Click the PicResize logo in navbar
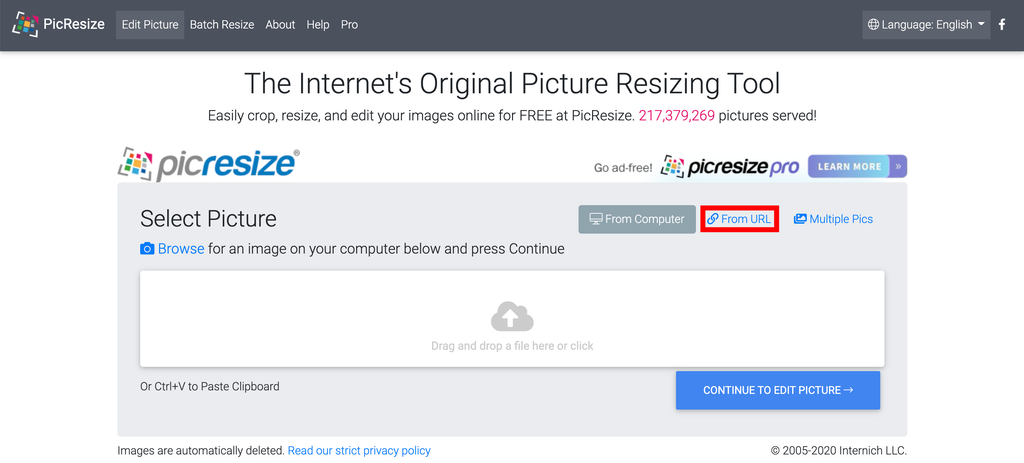1024x463 pixels. [x=59, y=24]
